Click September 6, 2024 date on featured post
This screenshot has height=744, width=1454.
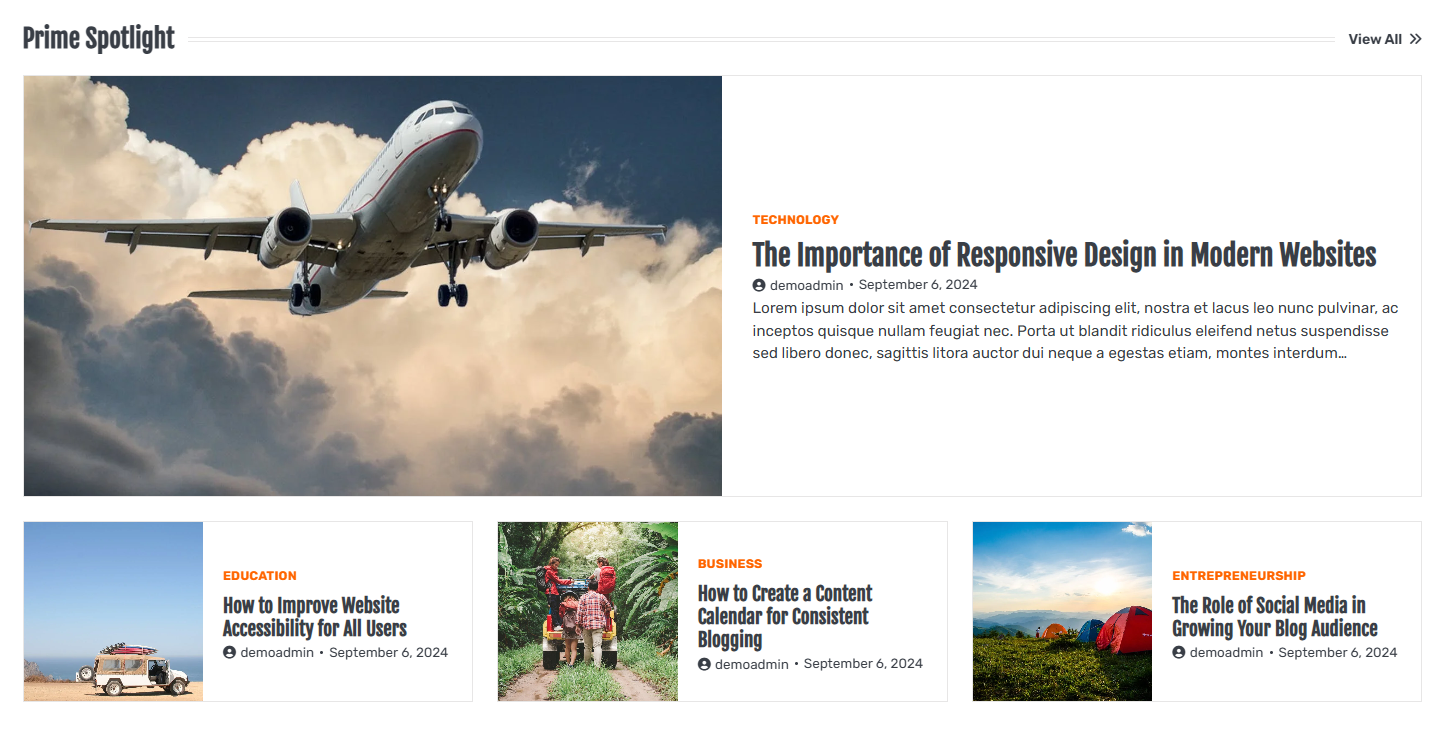[x=918, y=285]
